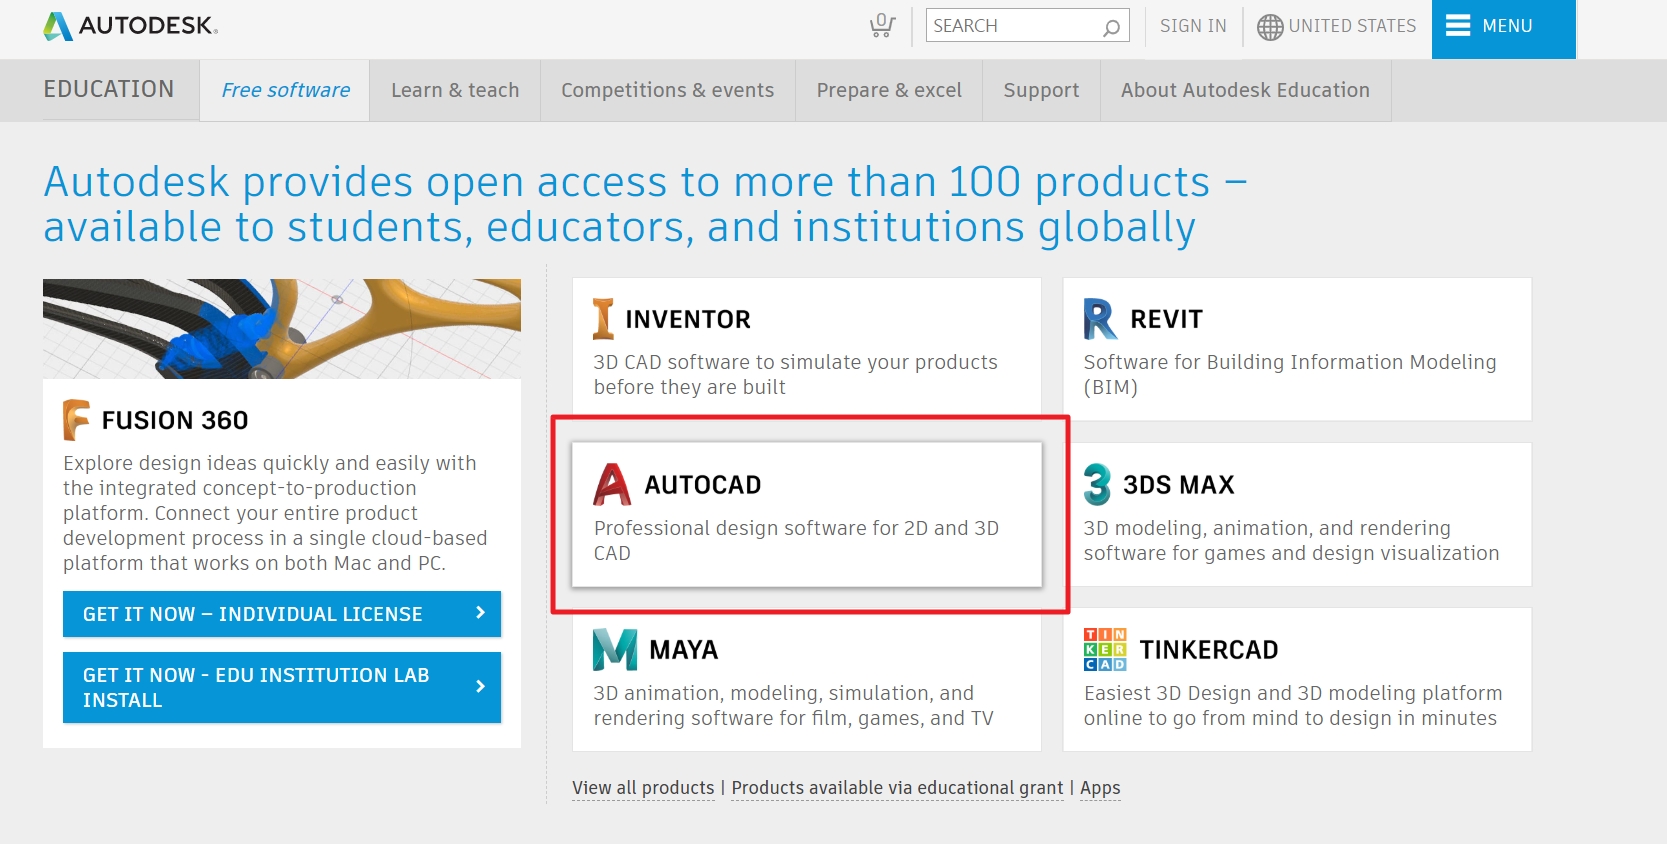1667x844 pixels.
Task: Click the TINKERCAD product title
Action: tap(1209, 650)
